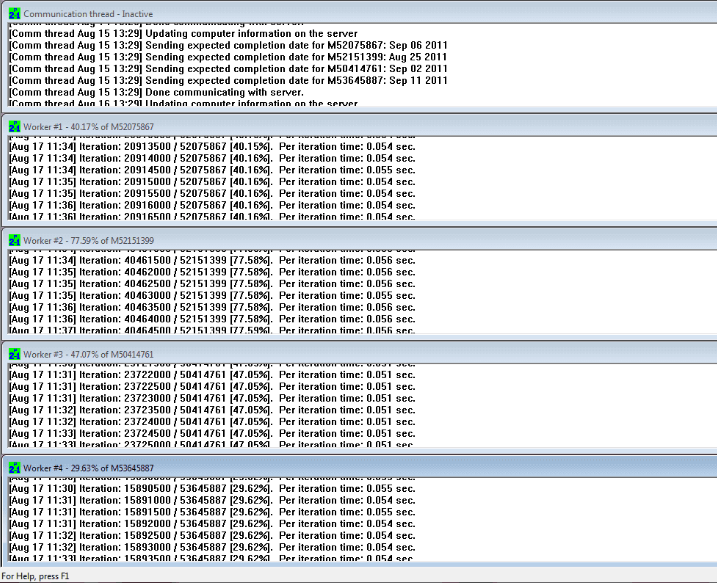Click Worker #1 iteration 20915000 log line

(x=212, y=182)
